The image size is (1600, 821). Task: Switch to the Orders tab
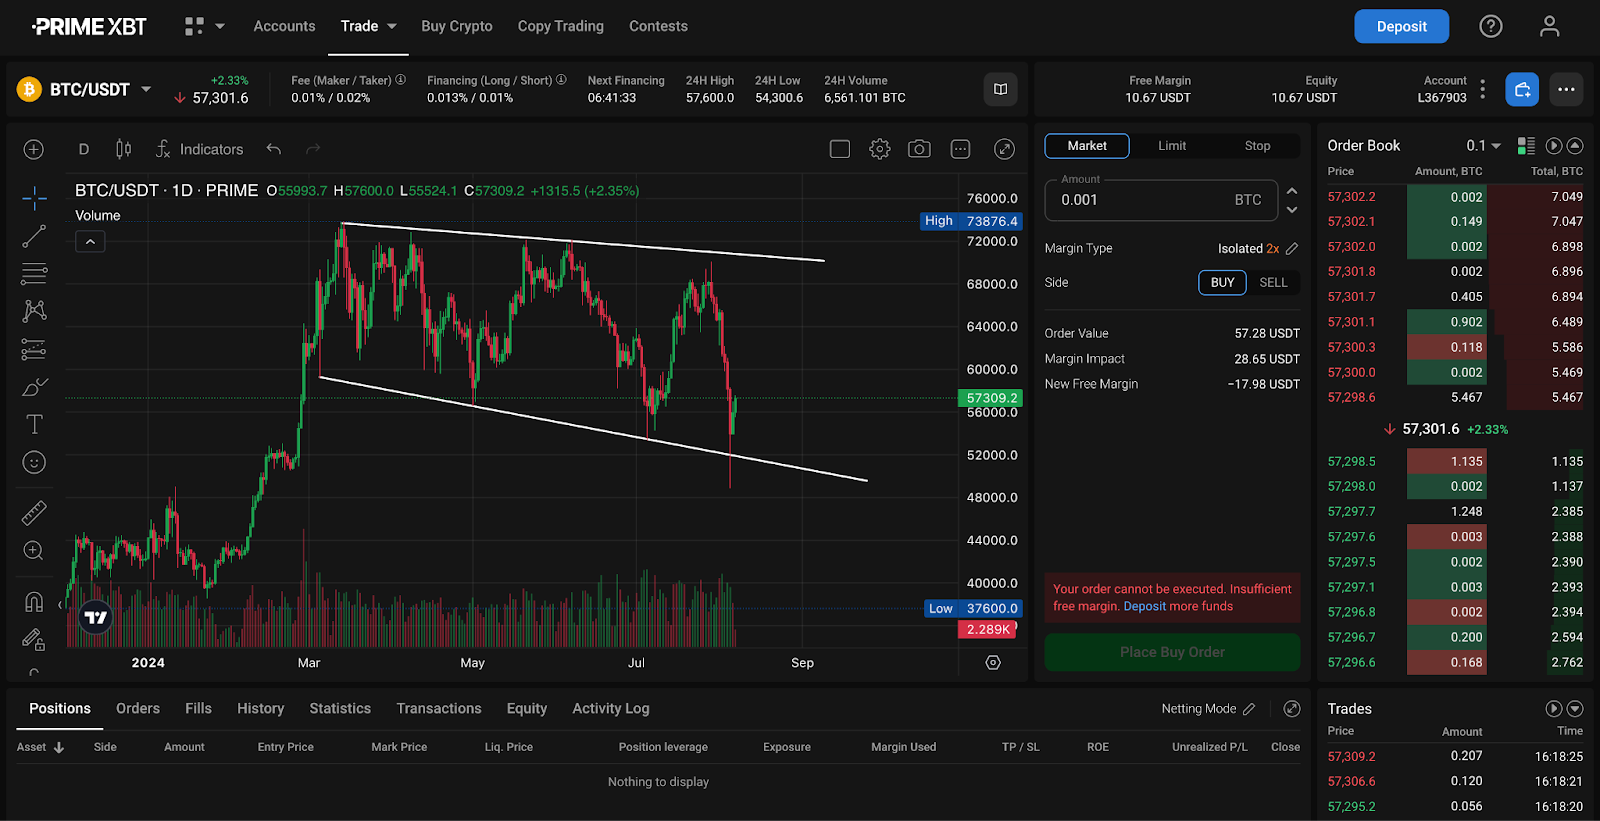tap(138, 708)
